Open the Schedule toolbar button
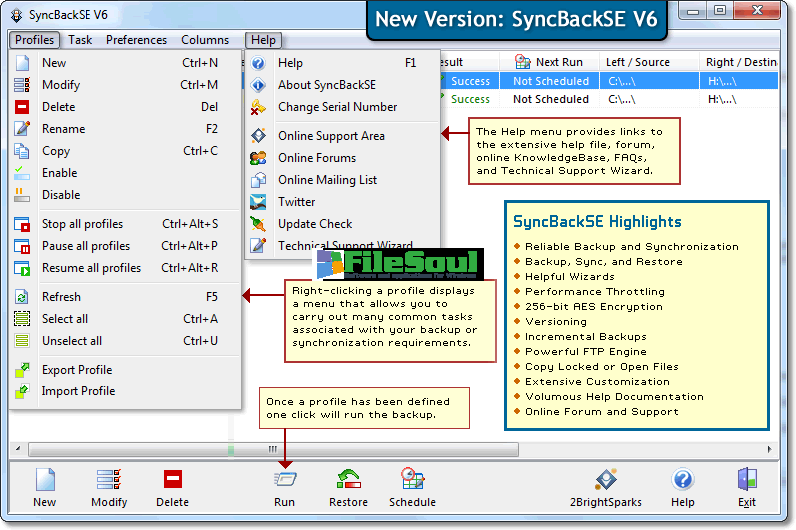Screen dimensions: 796x530 coord(412,486)
